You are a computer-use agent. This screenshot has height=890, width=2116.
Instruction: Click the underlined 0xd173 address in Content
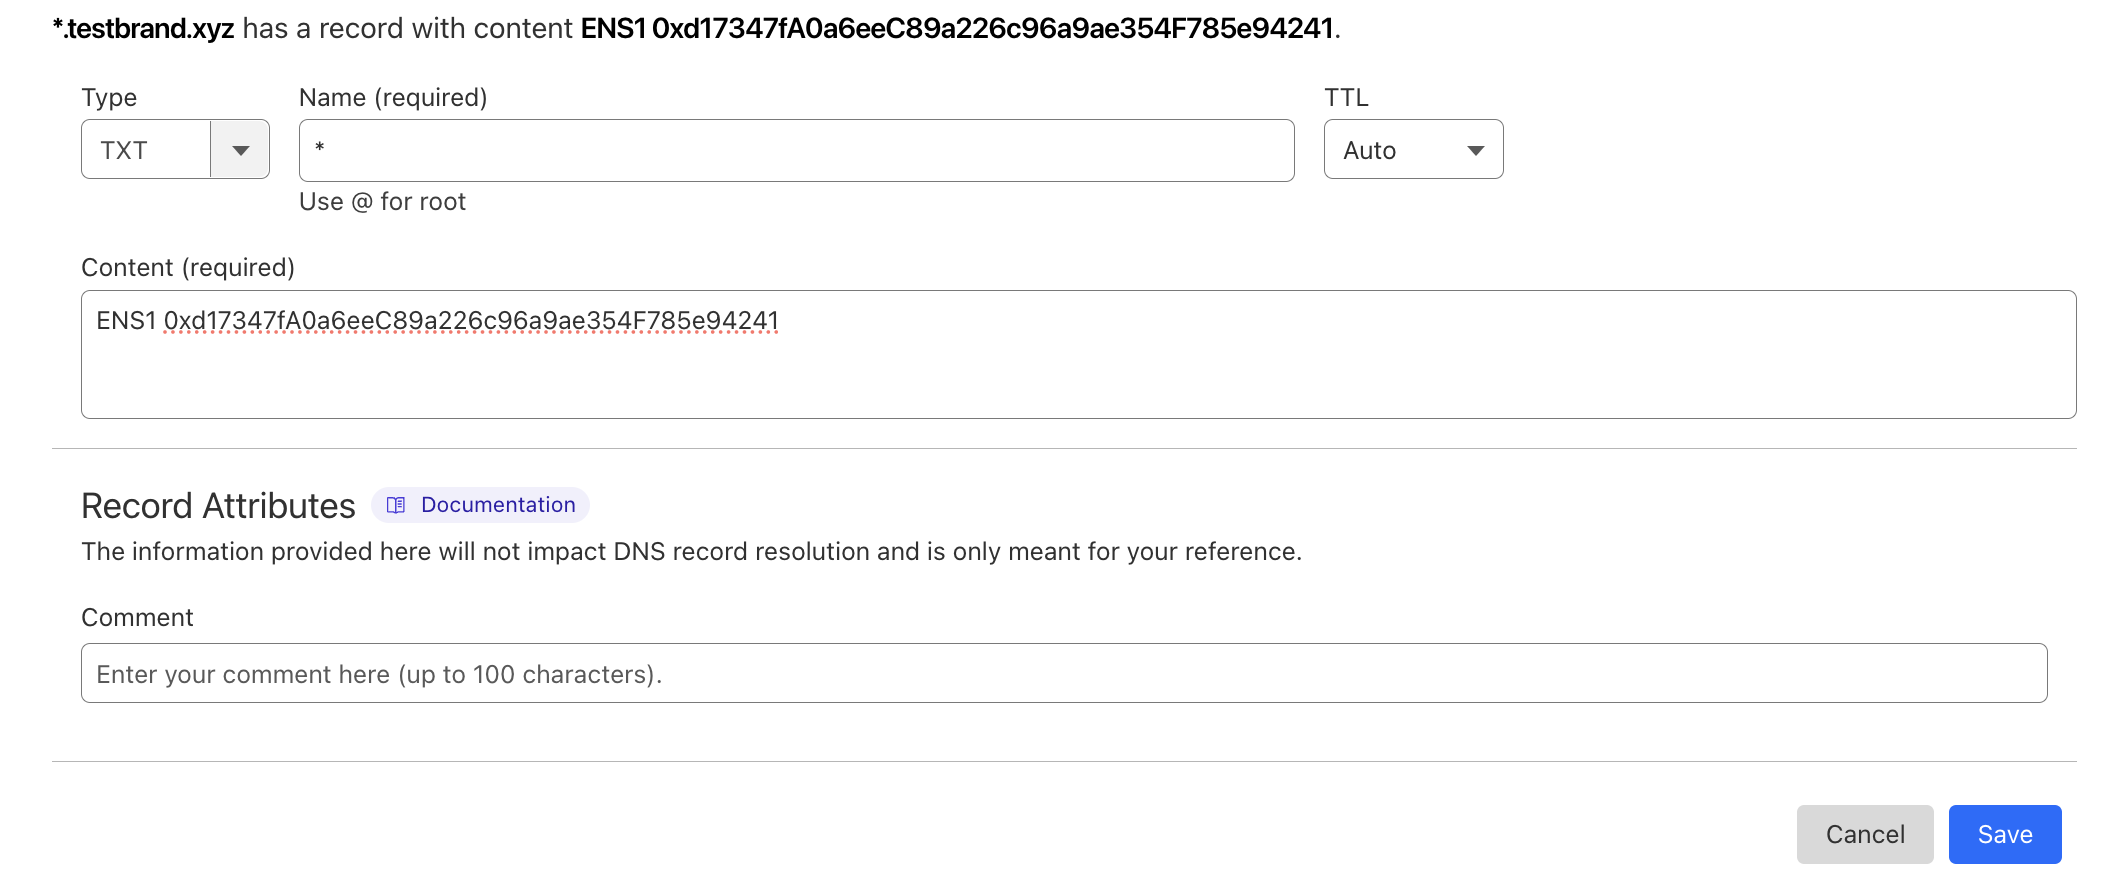click(x=470, y=321)
